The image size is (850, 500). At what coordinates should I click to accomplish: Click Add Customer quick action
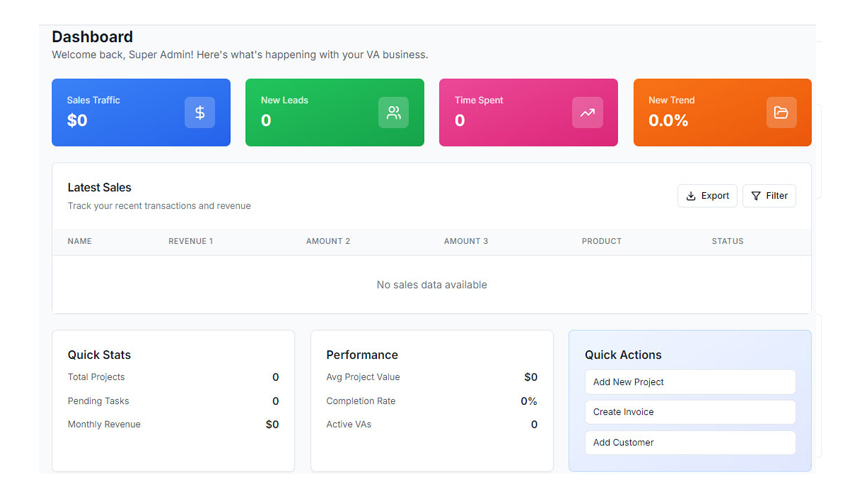[690, 443]
